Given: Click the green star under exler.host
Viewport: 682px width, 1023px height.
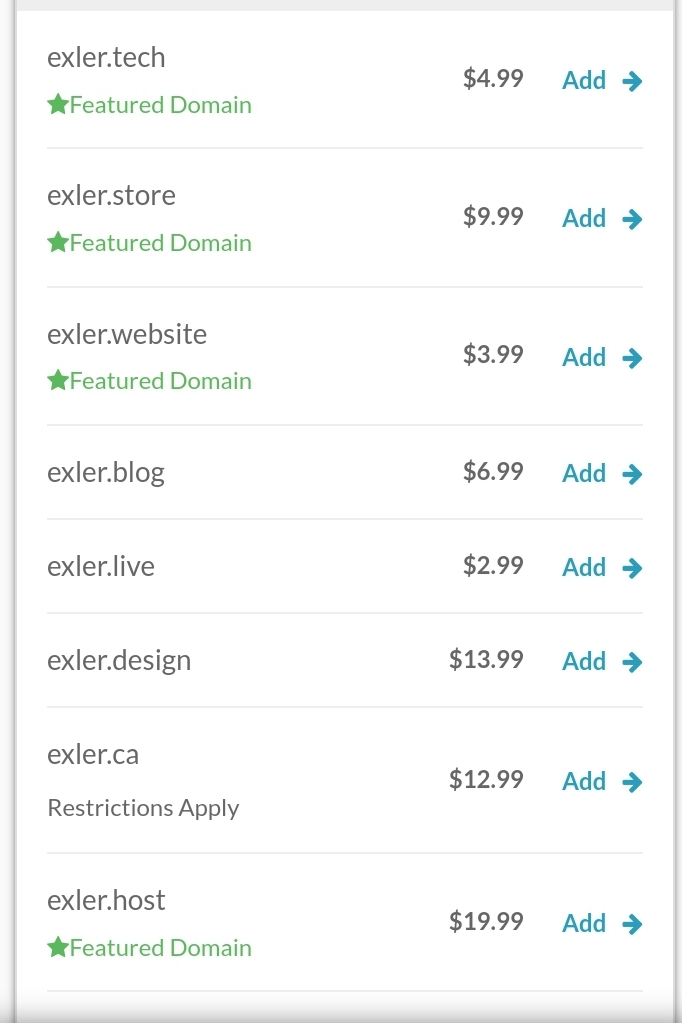Looking at the screenshot, I should 57,947.
